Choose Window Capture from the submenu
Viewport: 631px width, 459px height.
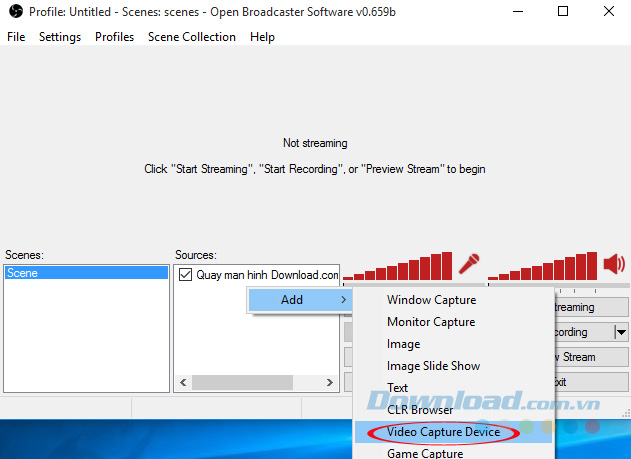[x=453, y=300]
